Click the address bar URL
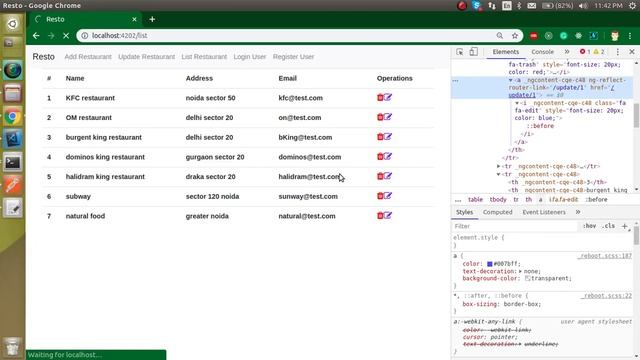The image size is (640, 360). click(x=119, y=36)
